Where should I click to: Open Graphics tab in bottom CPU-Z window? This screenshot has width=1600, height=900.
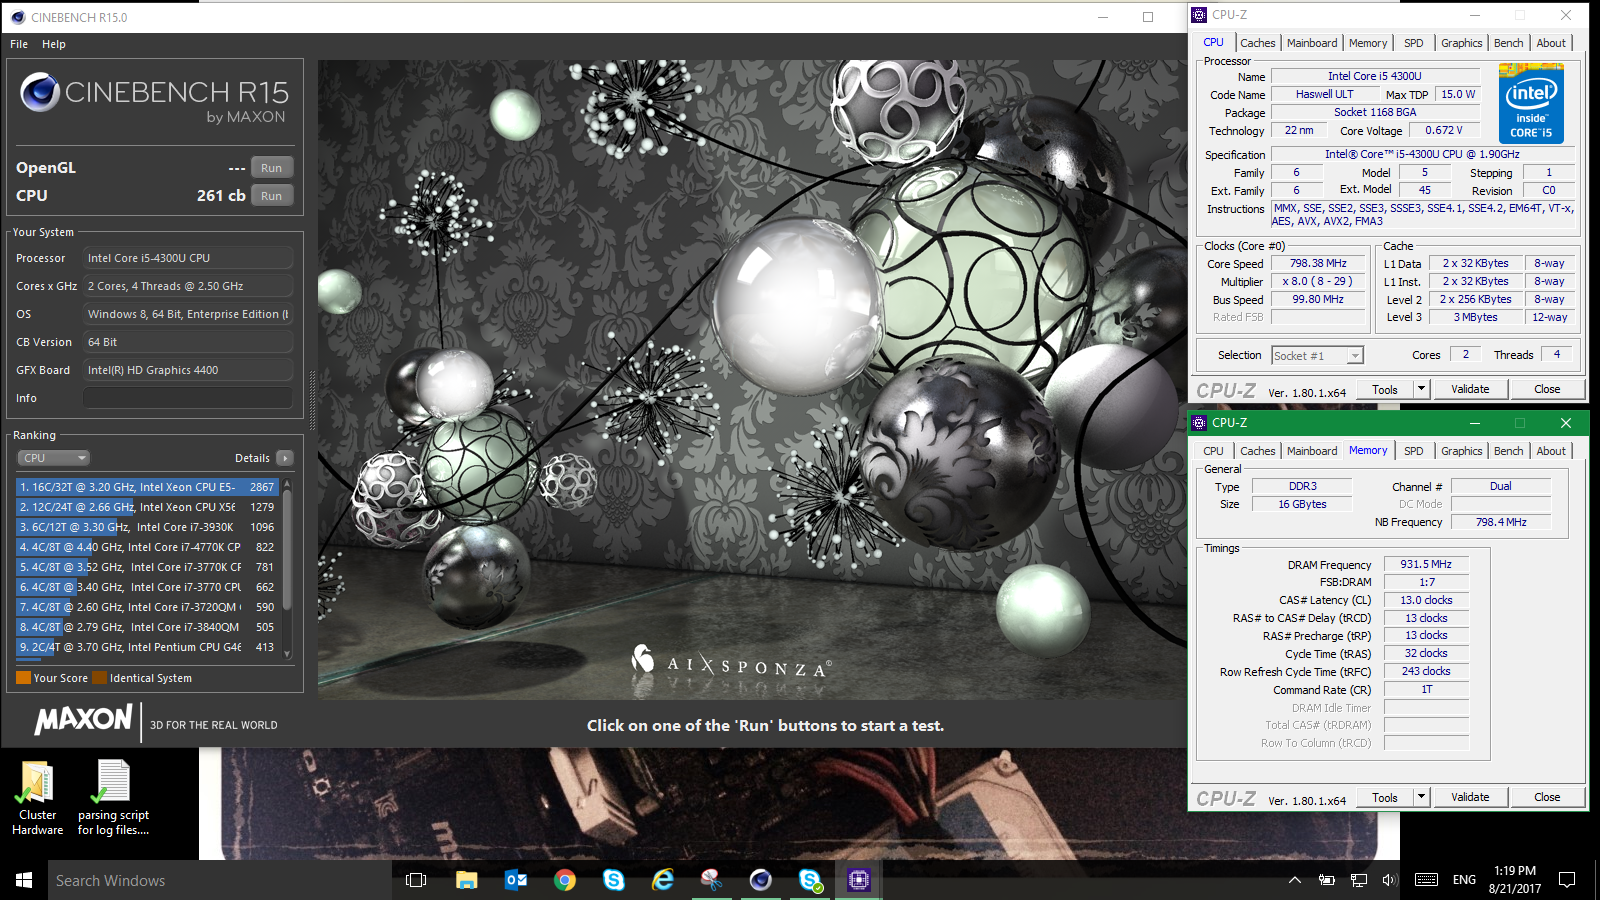(1461, 451)
